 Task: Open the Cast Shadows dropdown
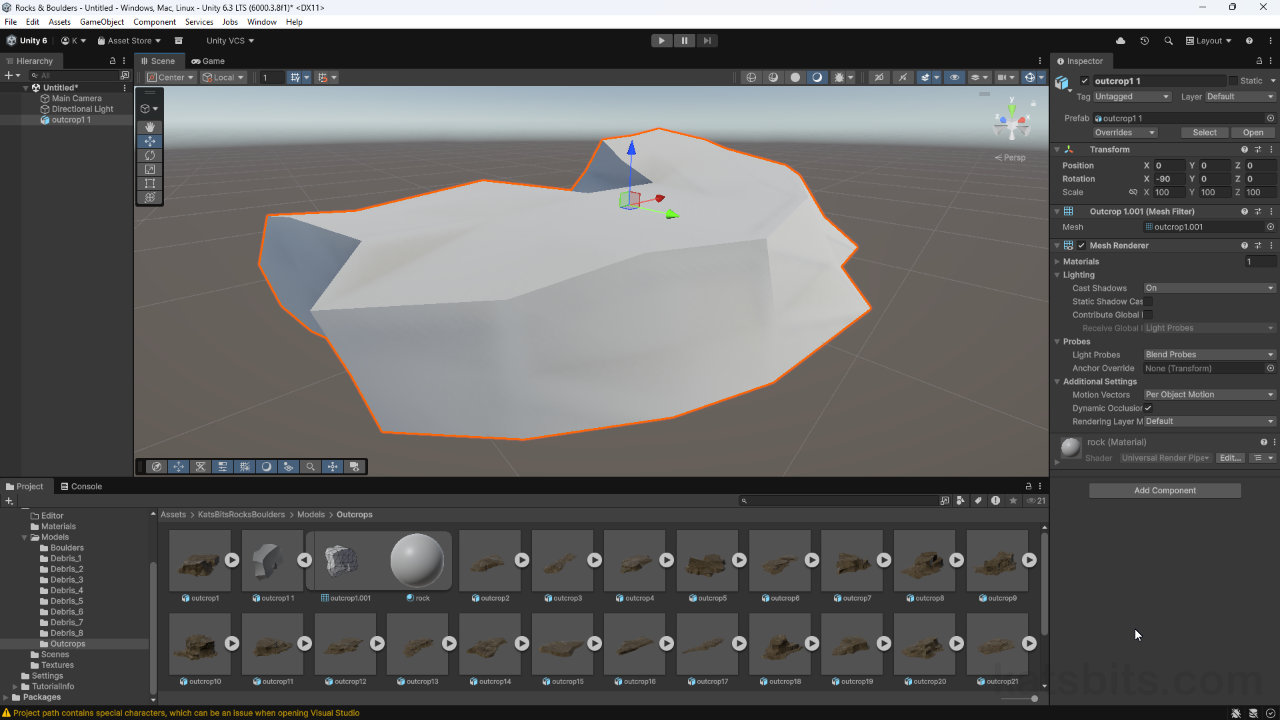[1208, 288]
